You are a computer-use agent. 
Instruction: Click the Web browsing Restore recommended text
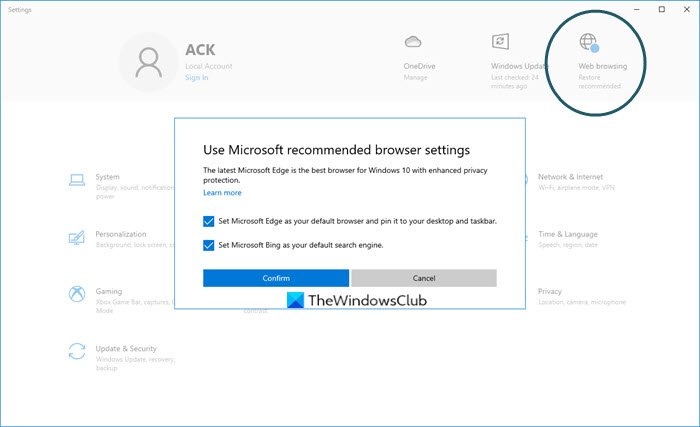pyautogui.click(x=600, y=82)
